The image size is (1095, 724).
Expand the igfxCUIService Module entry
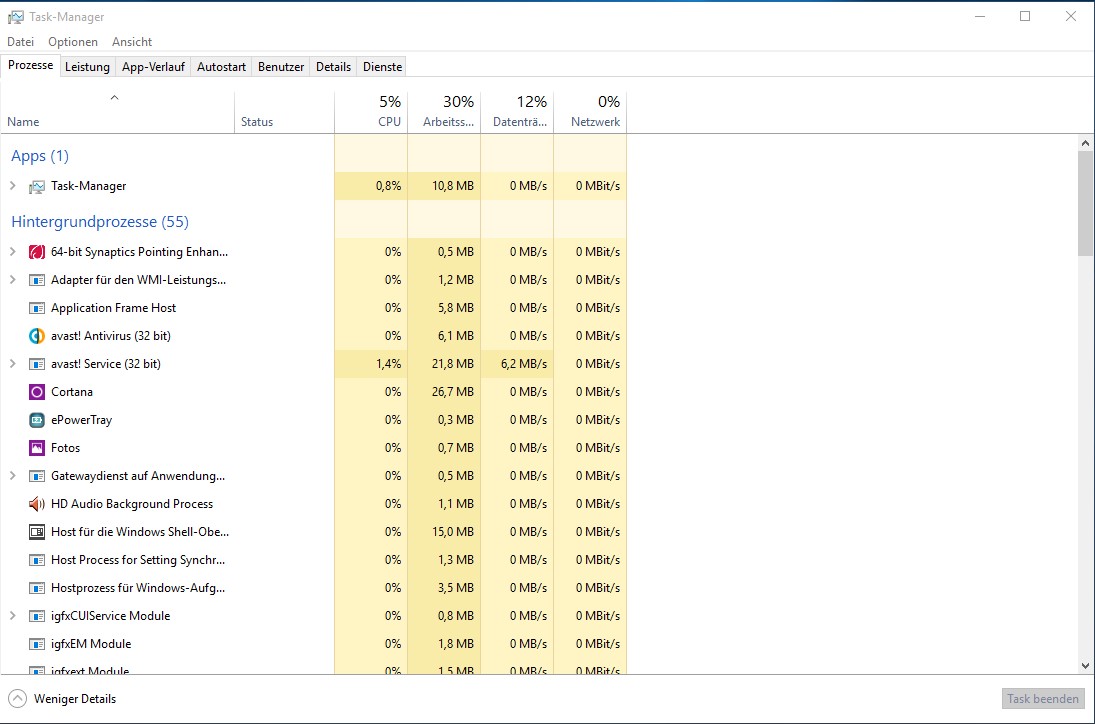13,615
